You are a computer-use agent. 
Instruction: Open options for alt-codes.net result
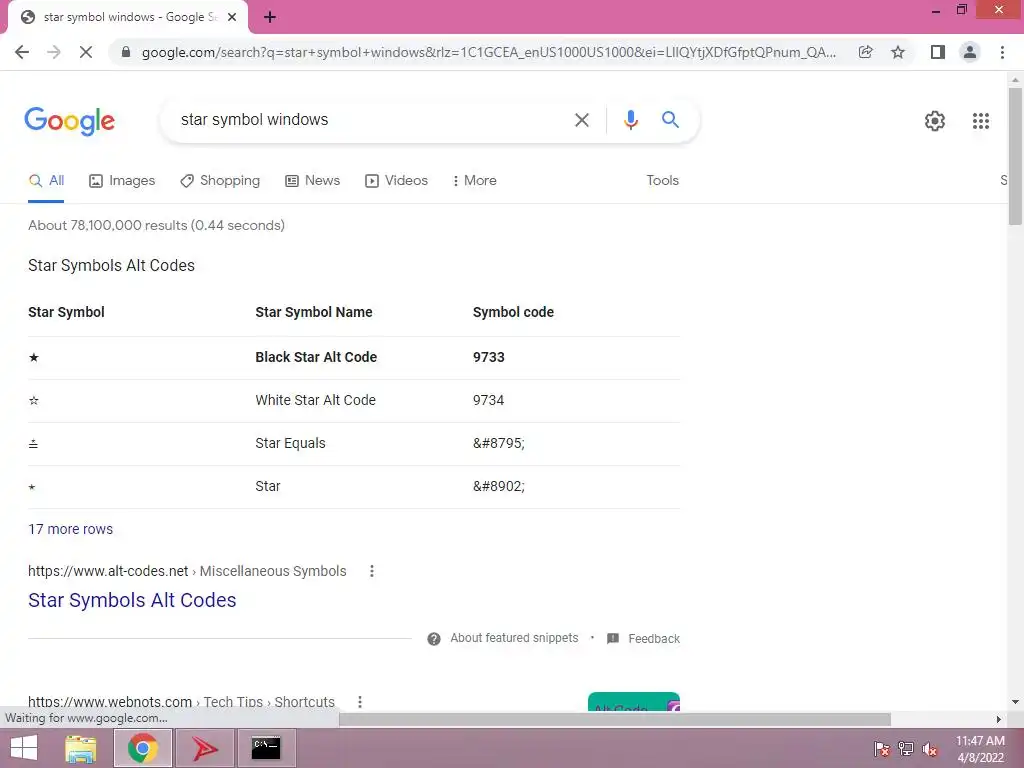point(372,571)
